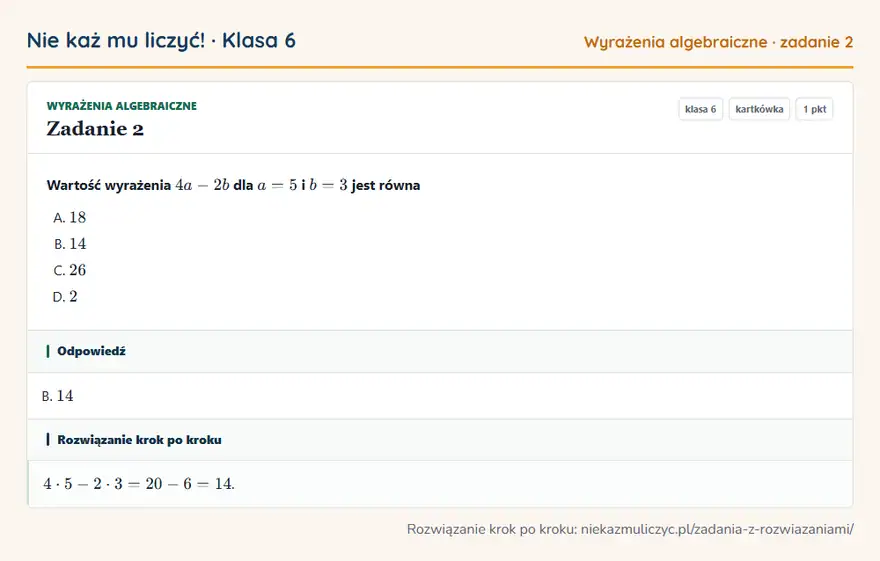Viewport: 880px width, 561px height.
Task: Click the answer 'B. 14' below Odpowiedź
Action: coord(58,396)
